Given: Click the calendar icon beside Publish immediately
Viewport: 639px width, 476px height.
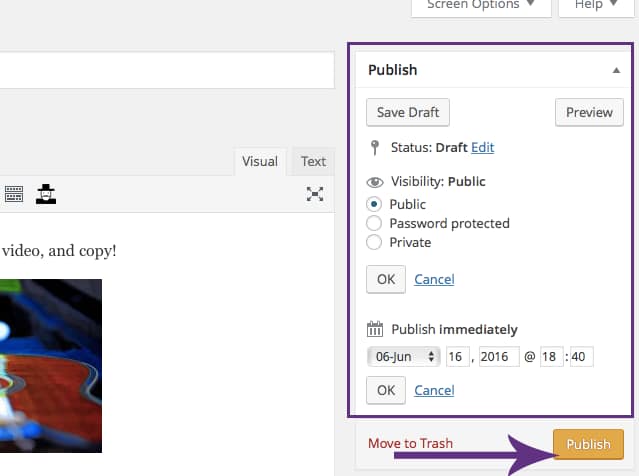Looking at the screenshot, I should (x=375, y=329).
